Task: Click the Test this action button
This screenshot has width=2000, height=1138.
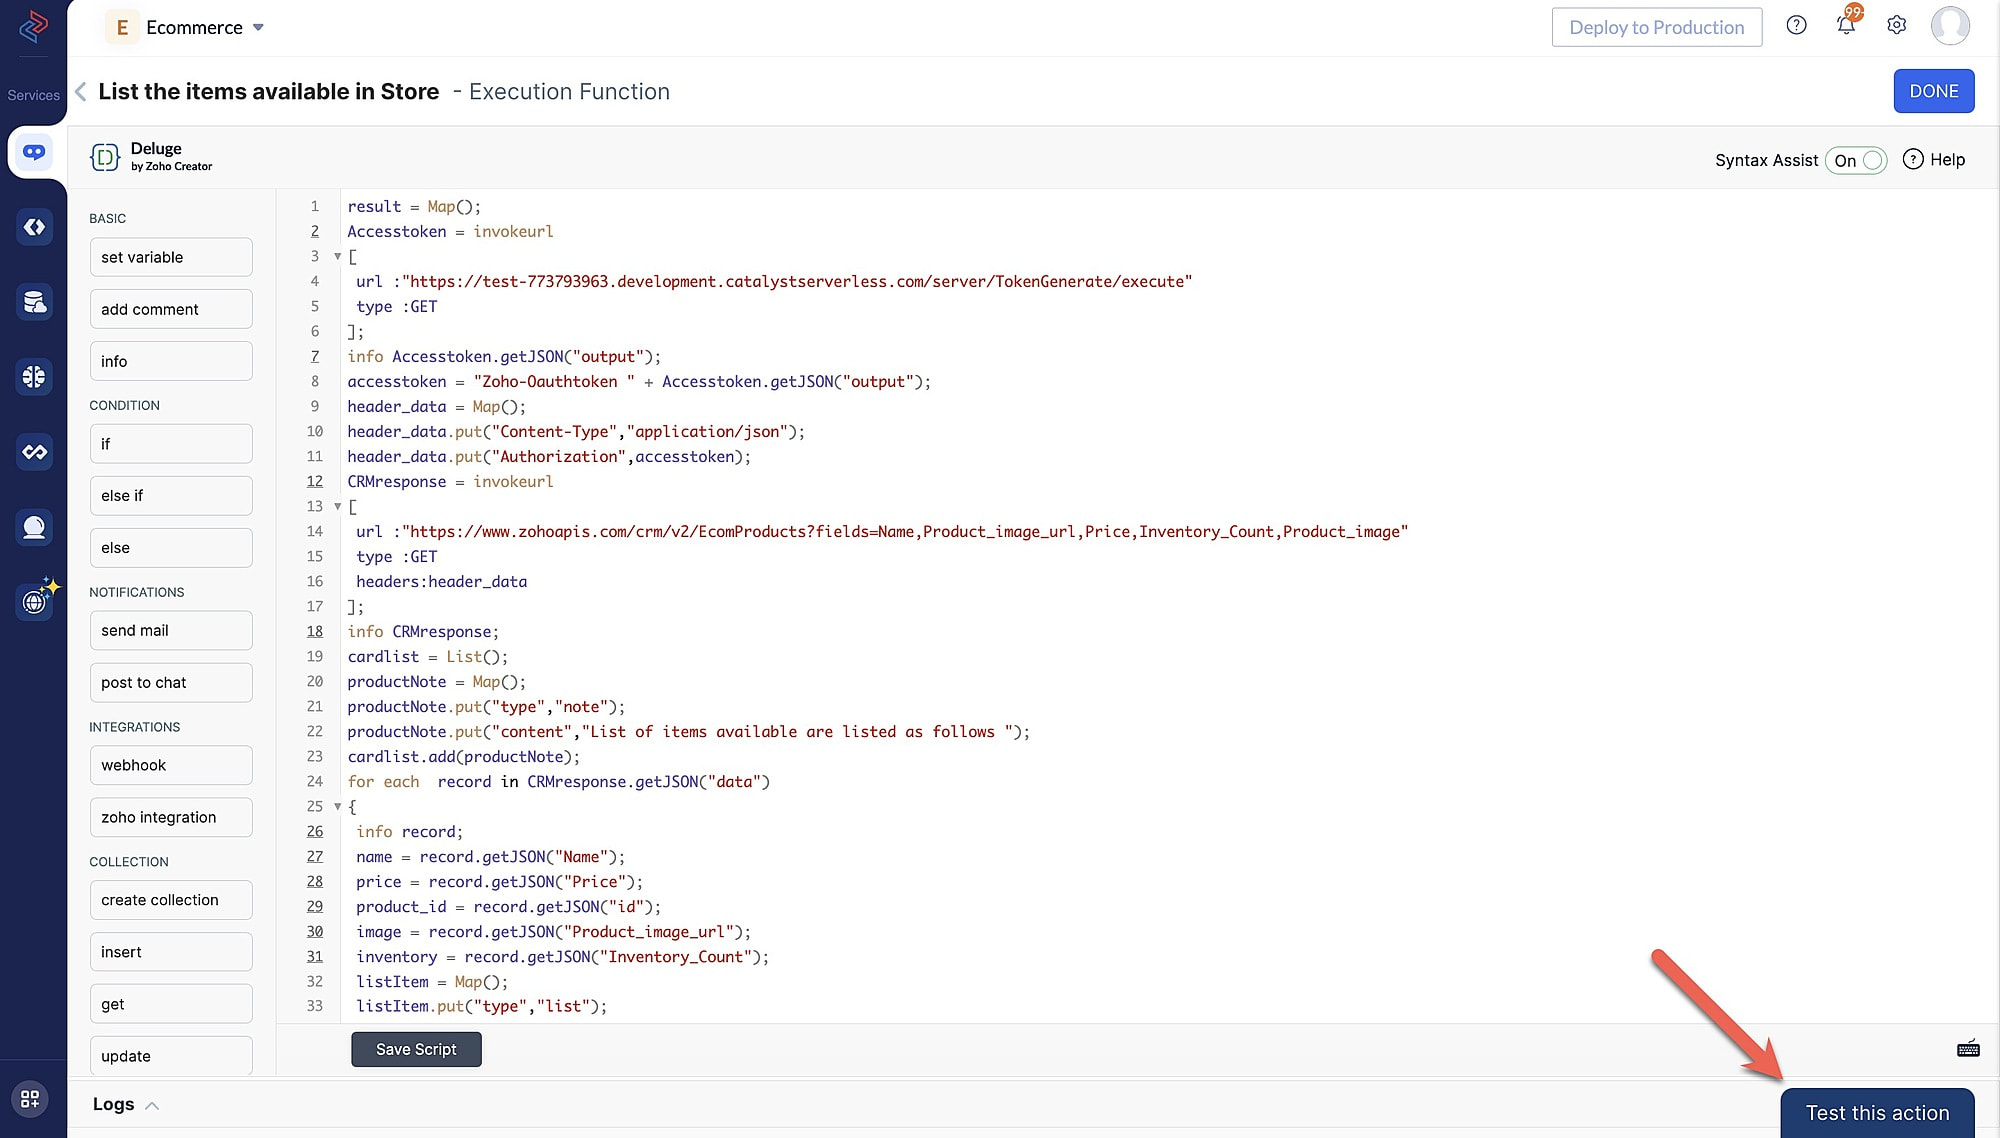Action: click(x=1878, y=1112)
